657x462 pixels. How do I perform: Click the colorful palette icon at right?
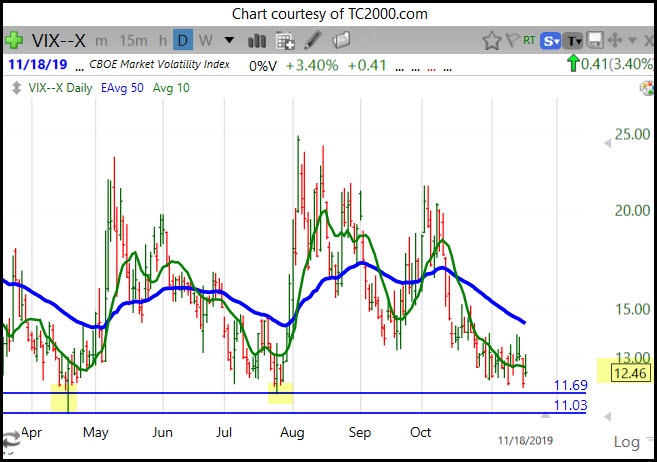[x=647, y=88]
